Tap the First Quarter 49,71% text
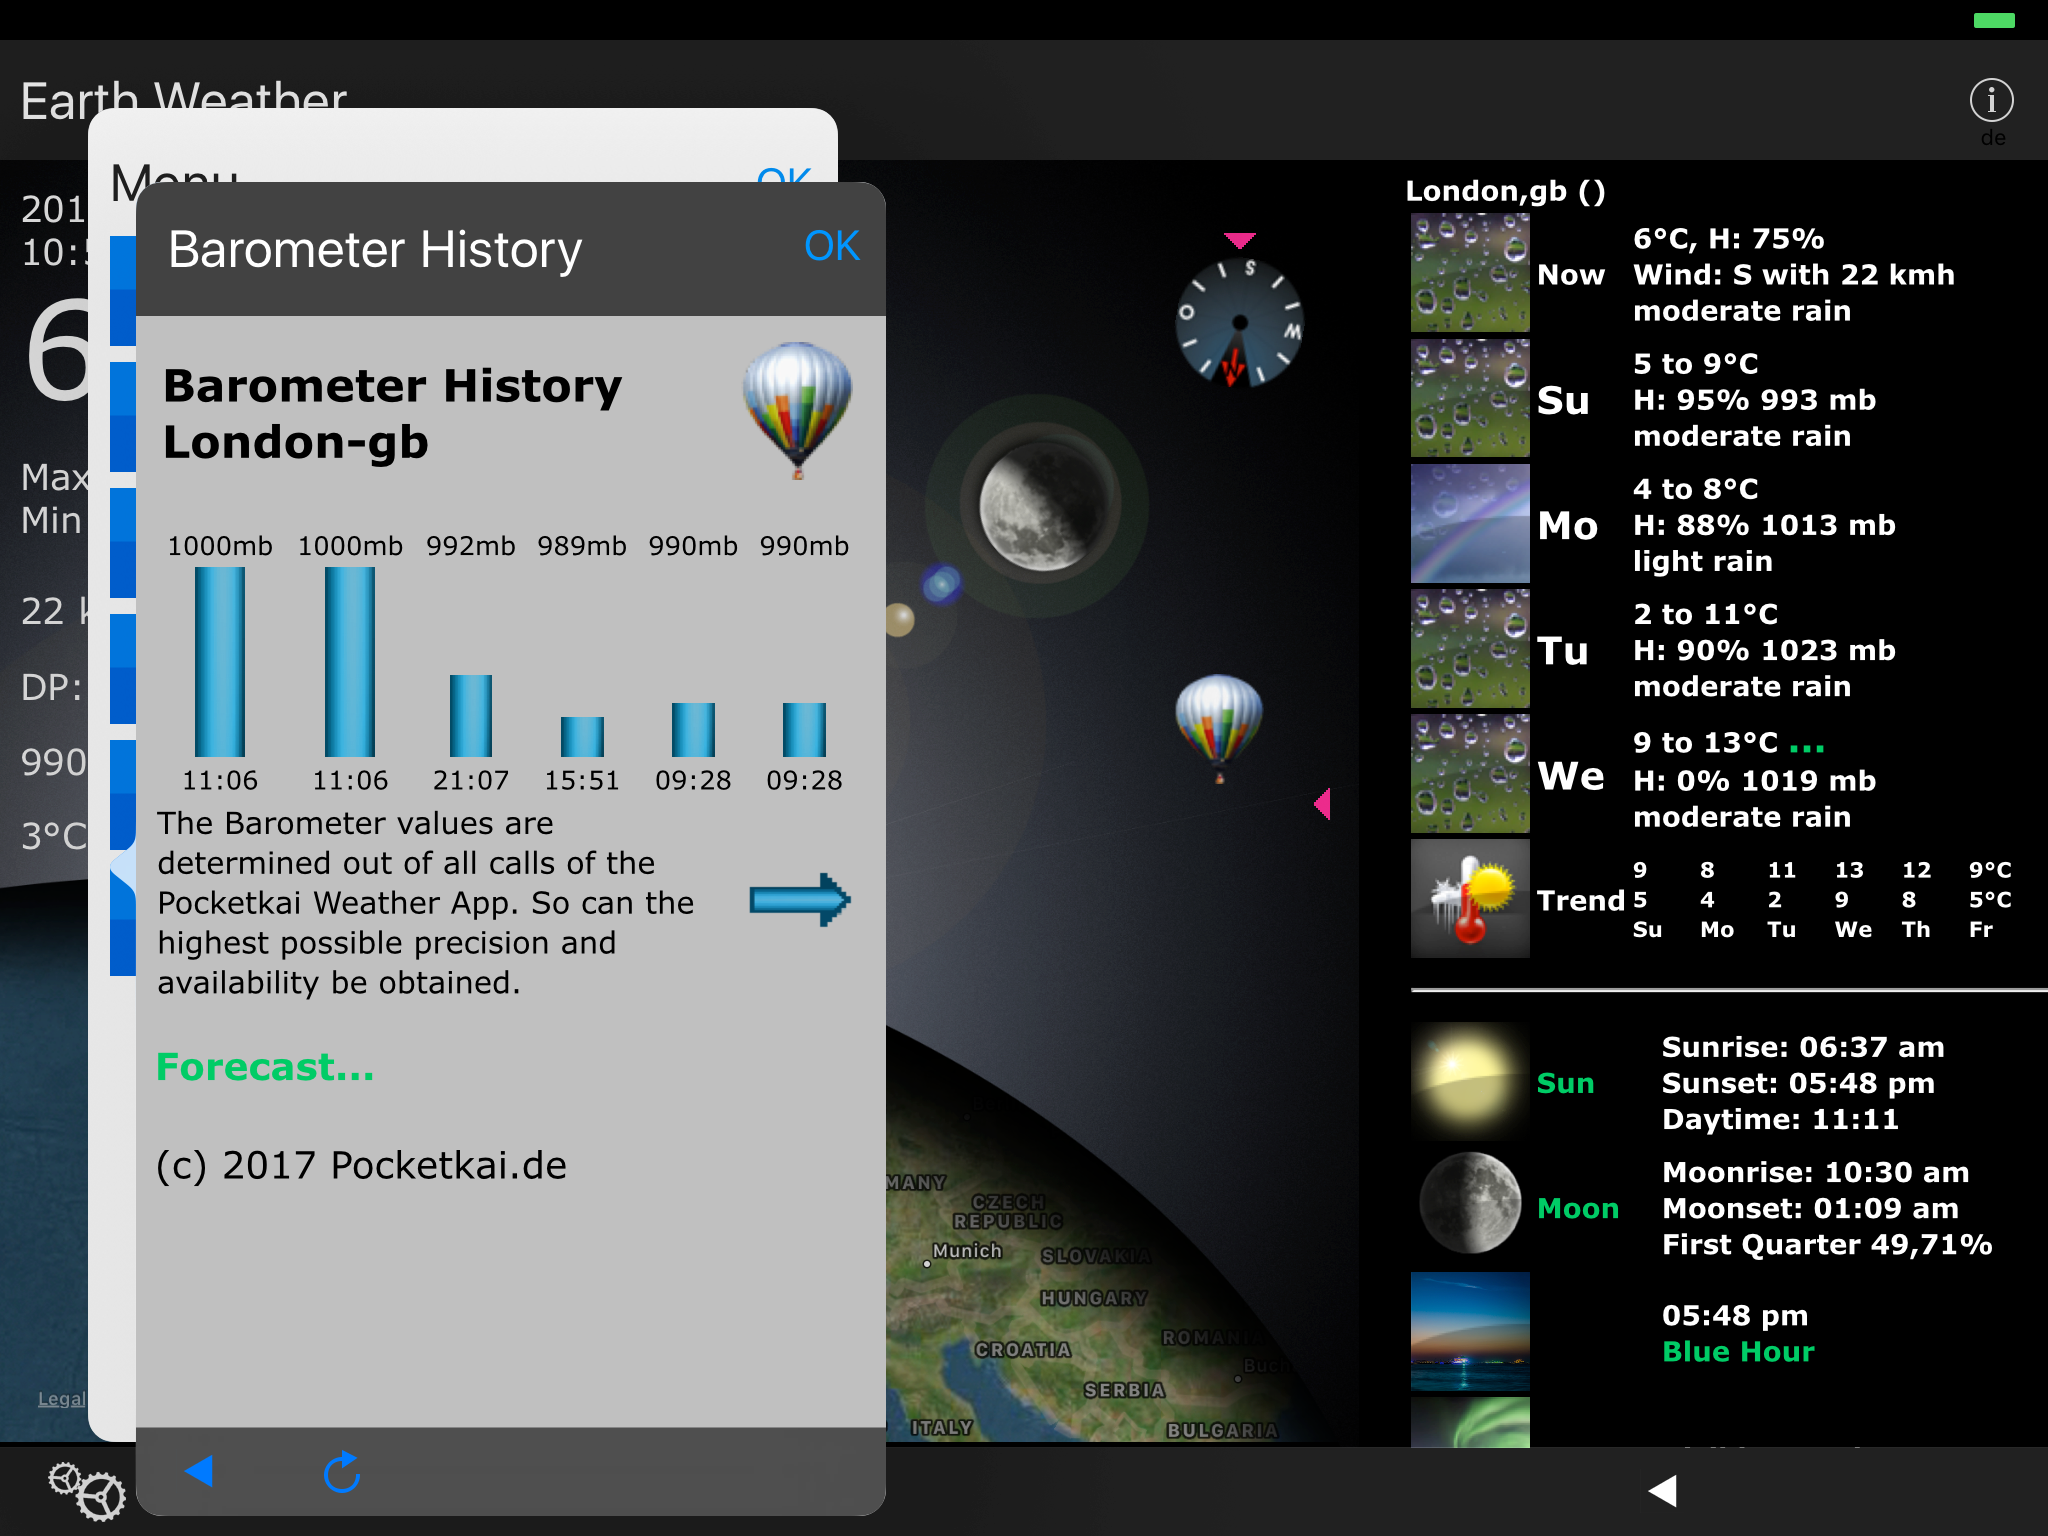Viewport: 2048px width, 1536px height. coord(1827,1244)
